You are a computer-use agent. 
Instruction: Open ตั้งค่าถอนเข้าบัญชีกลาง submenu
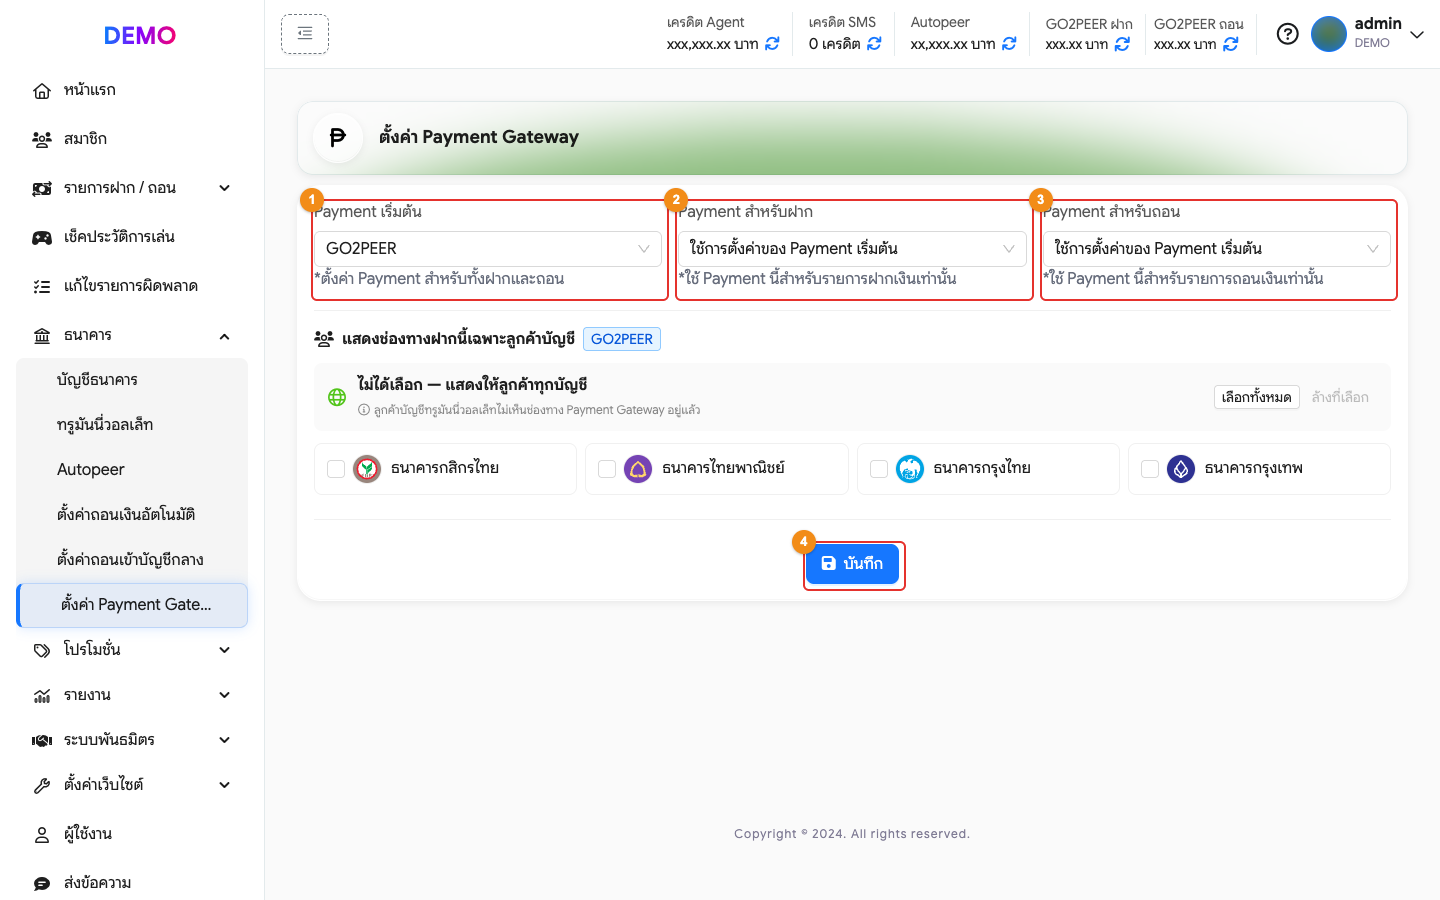click(132, 560)
